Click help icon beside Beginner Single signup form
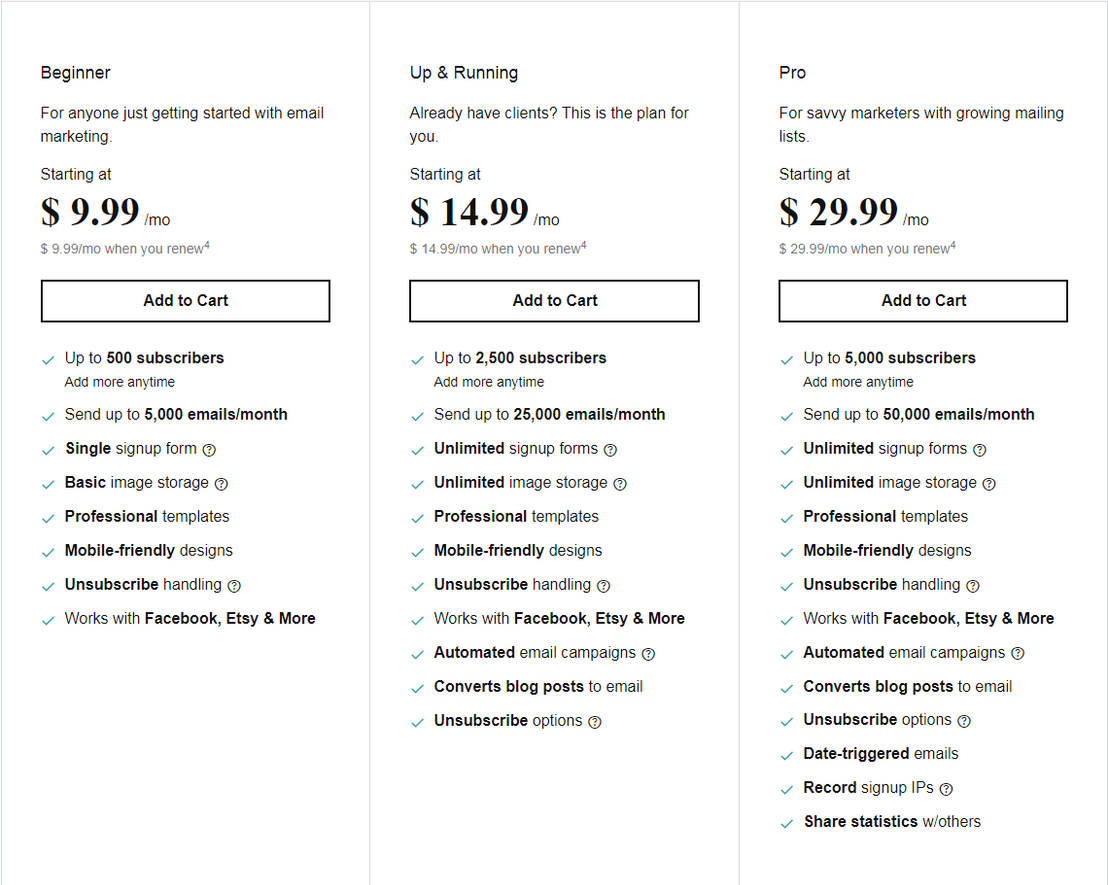The image size is (1108, 885). (x=209, y=450)
